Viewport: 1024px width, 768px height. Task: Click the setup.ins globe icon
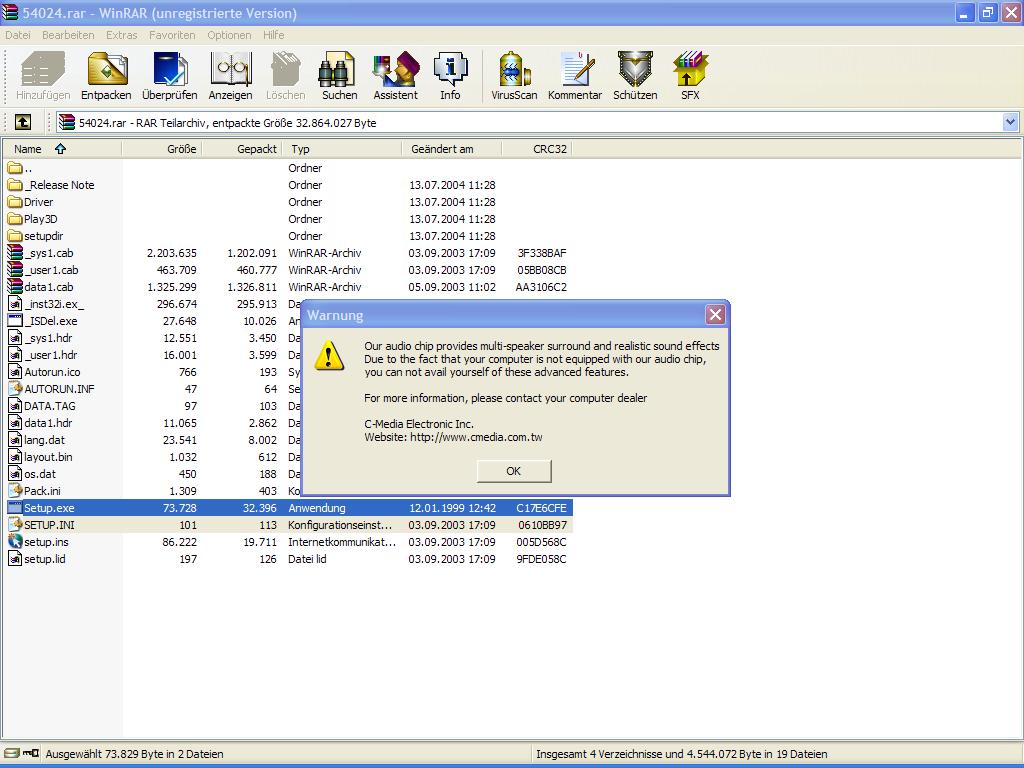tap(15, 541)
